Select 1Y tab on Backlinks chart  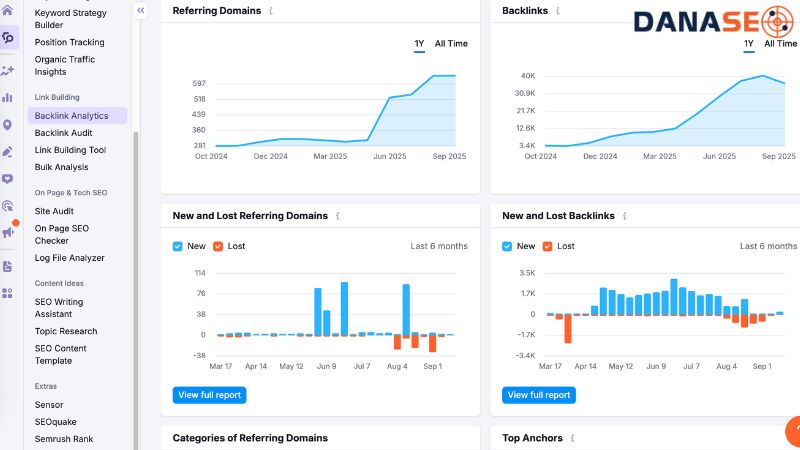[749, 44]
